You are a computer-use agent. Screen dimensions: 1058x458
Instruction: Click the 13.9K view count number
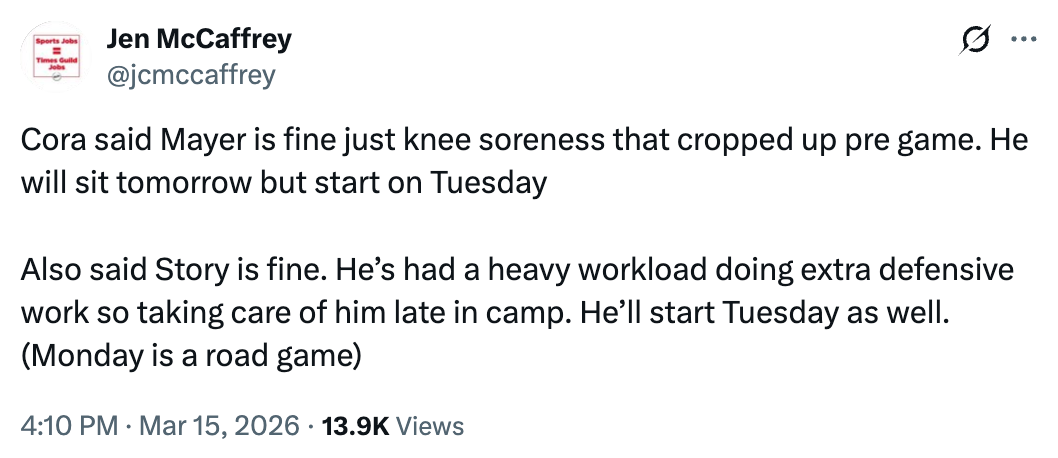point(354,426)
